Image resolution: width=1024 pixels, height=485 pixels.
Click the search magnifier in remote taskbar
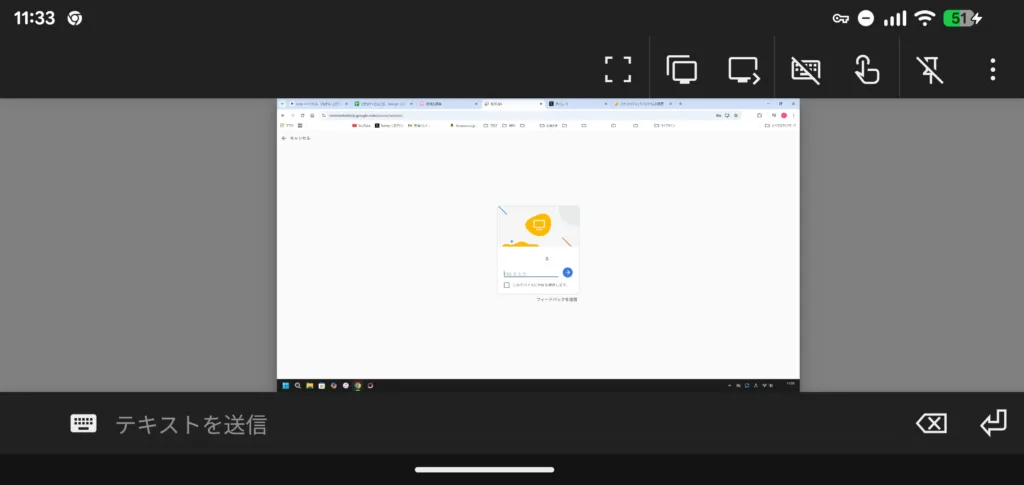(298, 386)
